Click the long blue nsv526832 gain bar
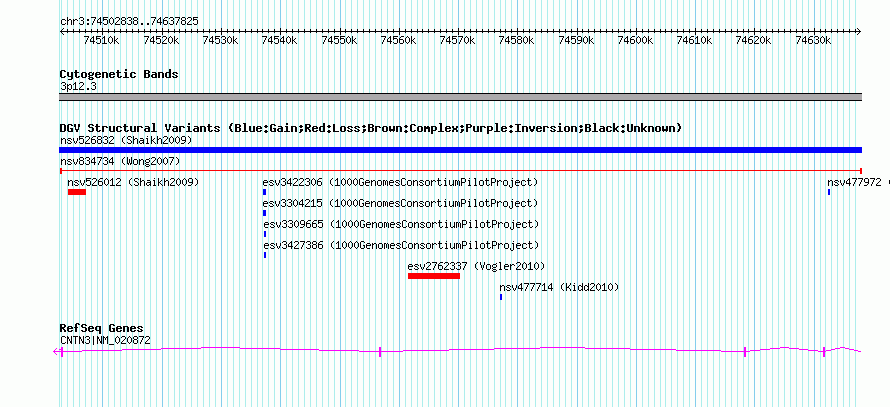Screen dimensions: 890x407 tap(460, 150)
